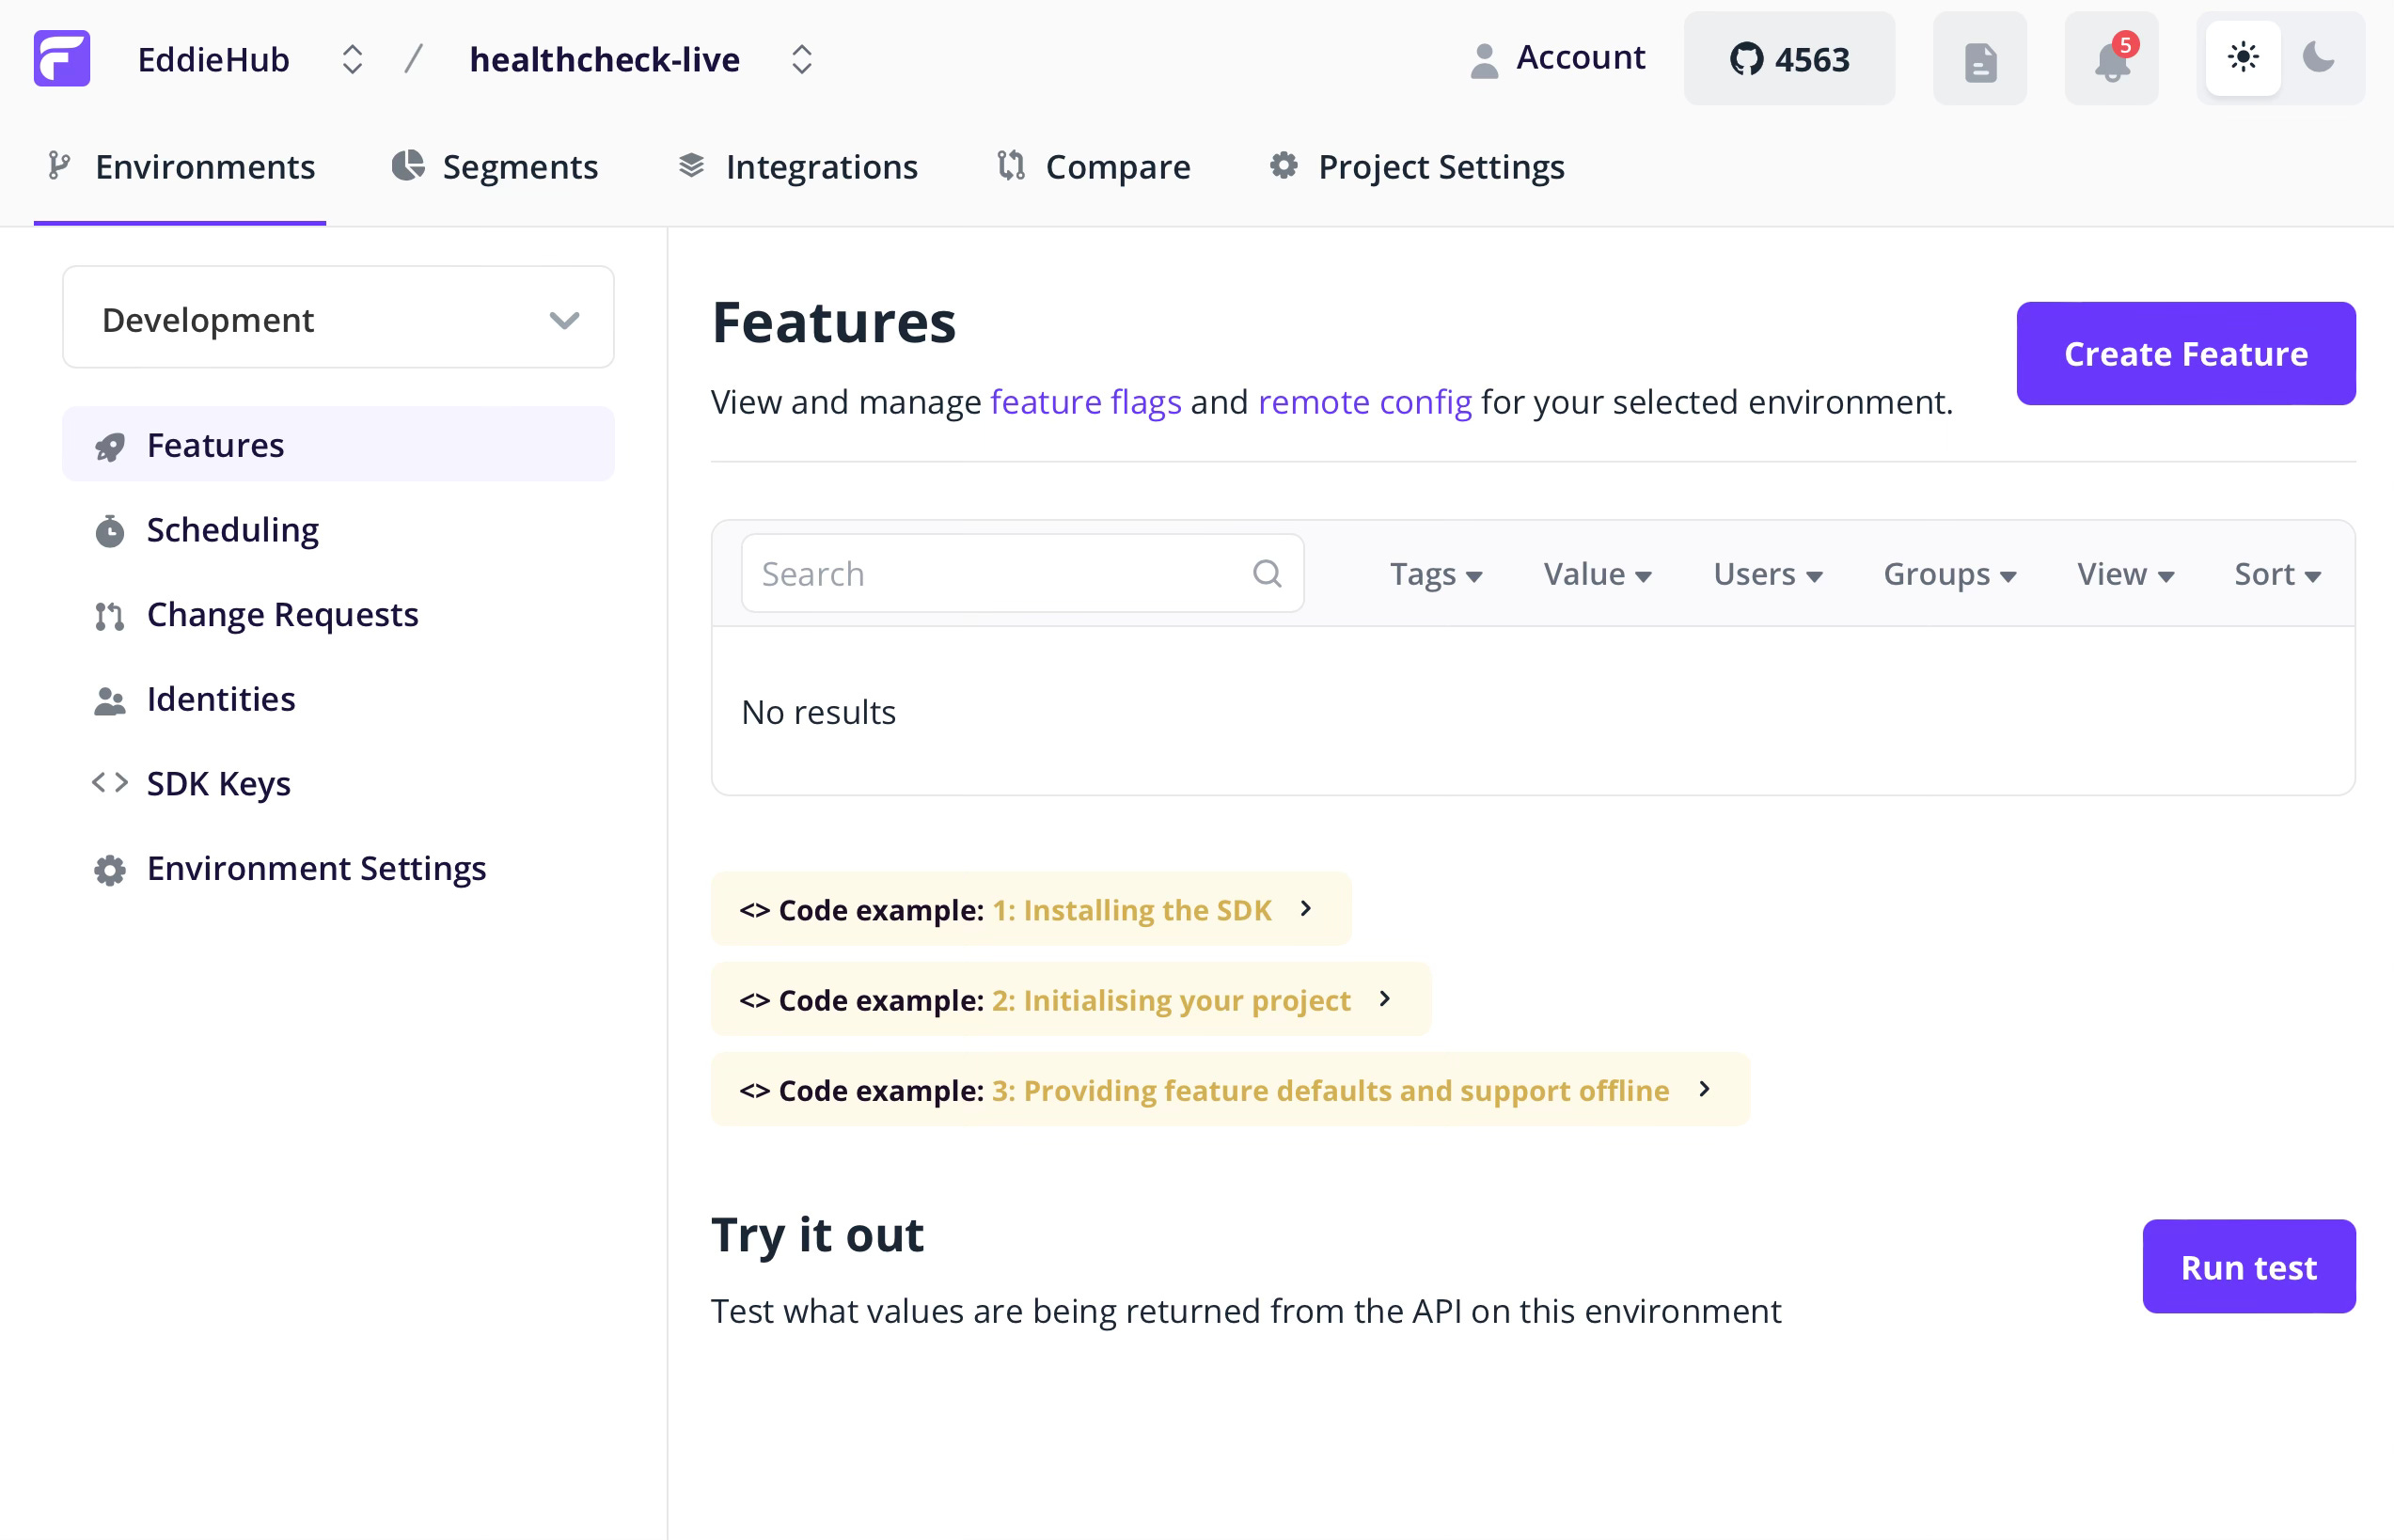Go to the Environments tab
2394x1540 pixels.
[180, 167]
